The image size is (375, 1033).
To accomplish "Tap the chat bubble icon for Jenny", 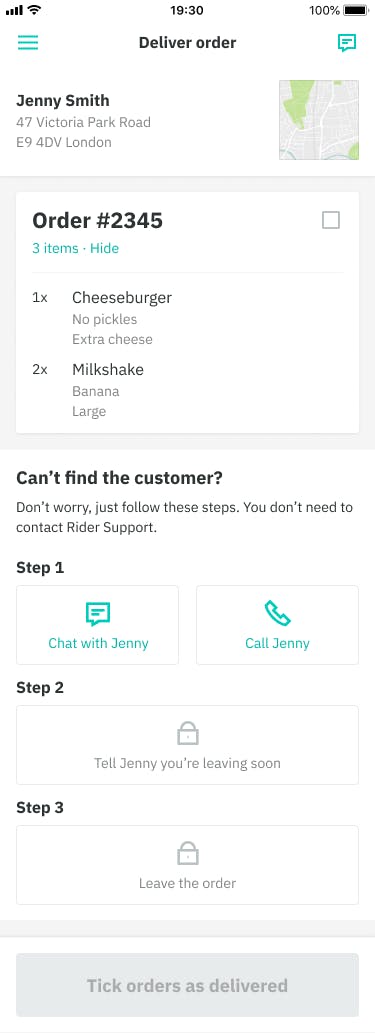I will pyautogui.click(x=98, y=613).
